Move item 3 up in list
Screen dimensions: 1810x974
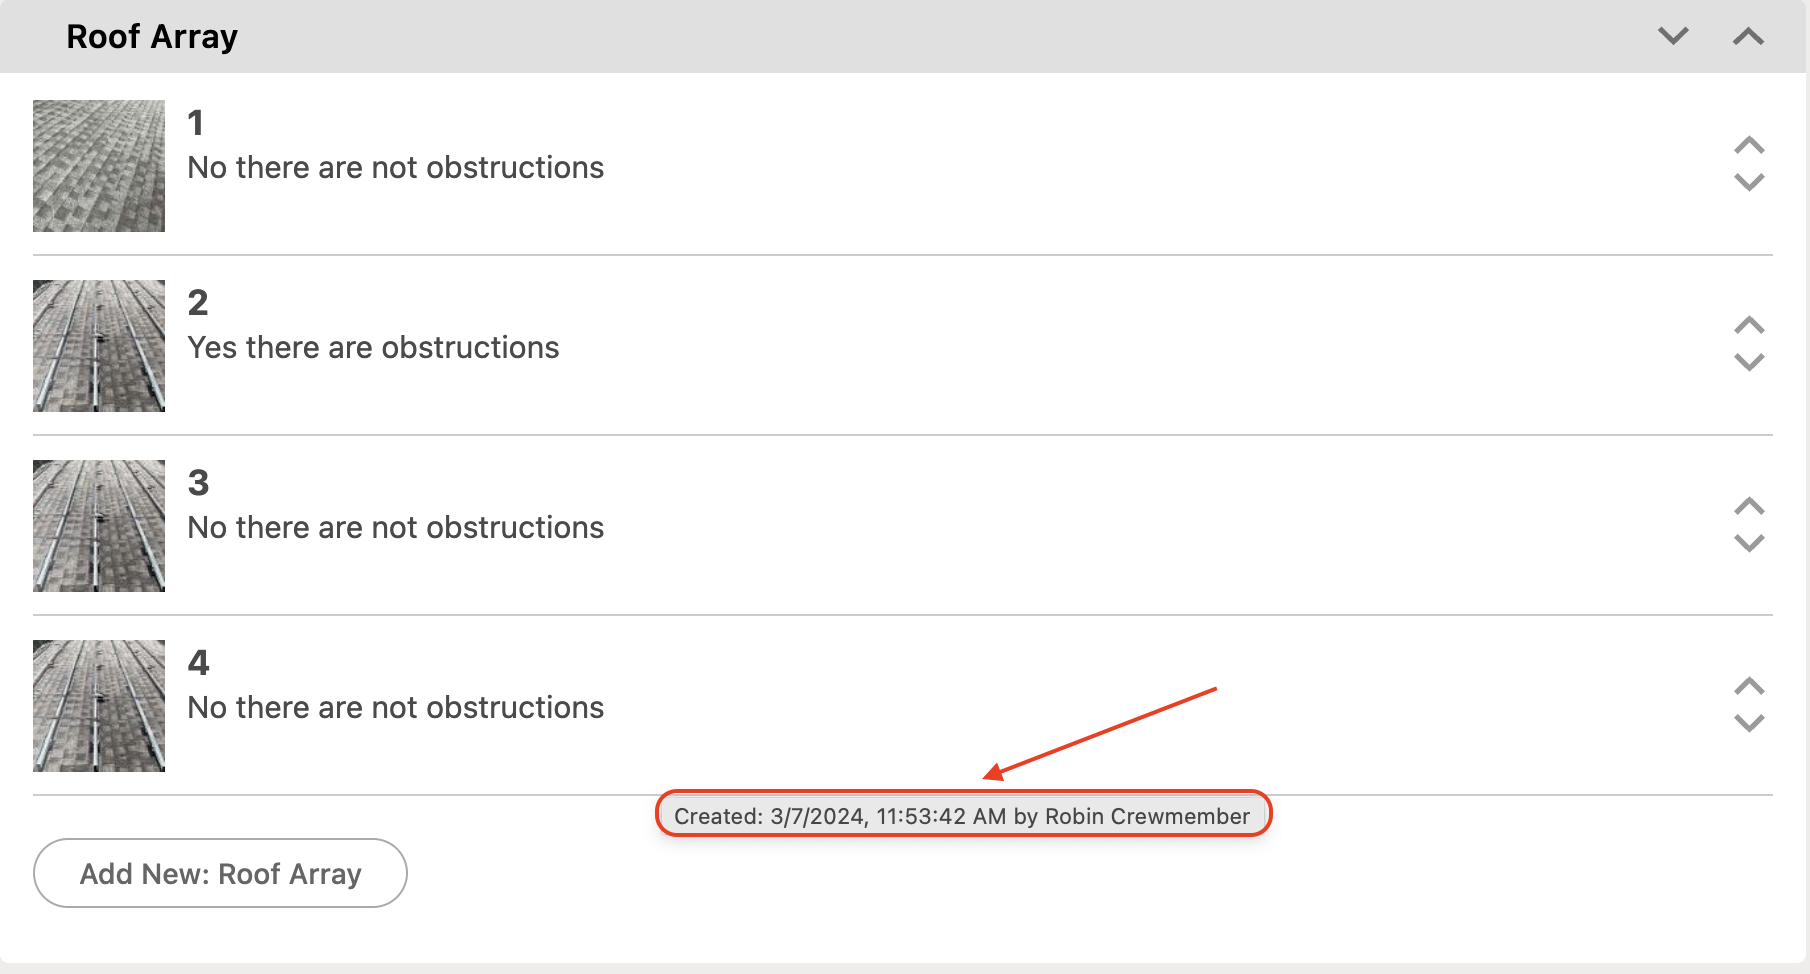[x=1749, y=506]
